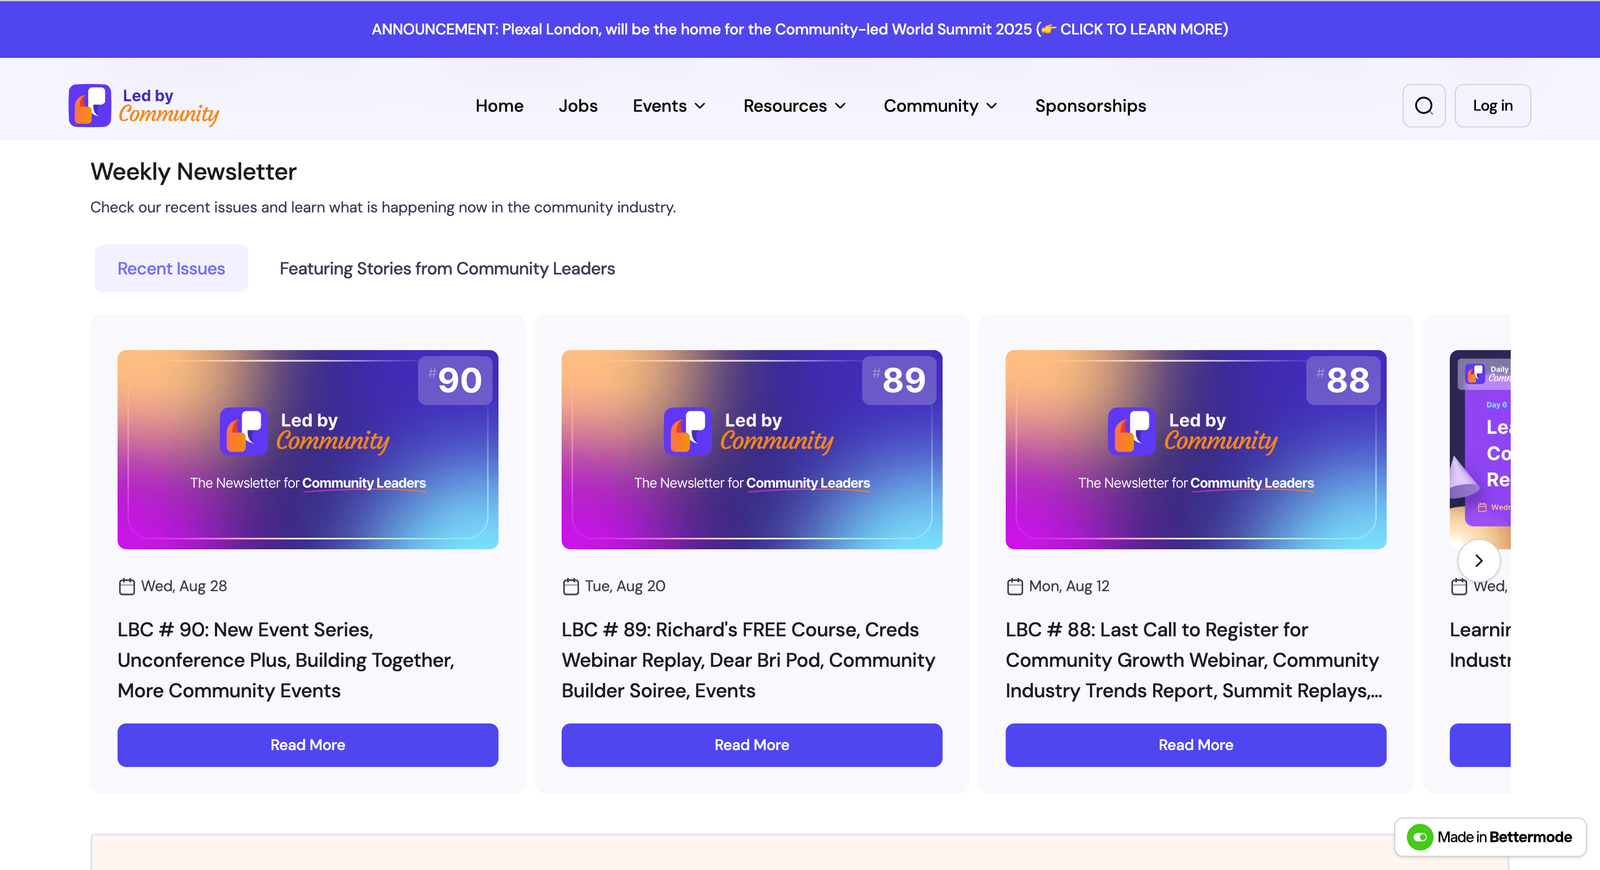Click the carousel next arrow
The height and width of the screenshot is (870, 1600).
click(1478, 561)
